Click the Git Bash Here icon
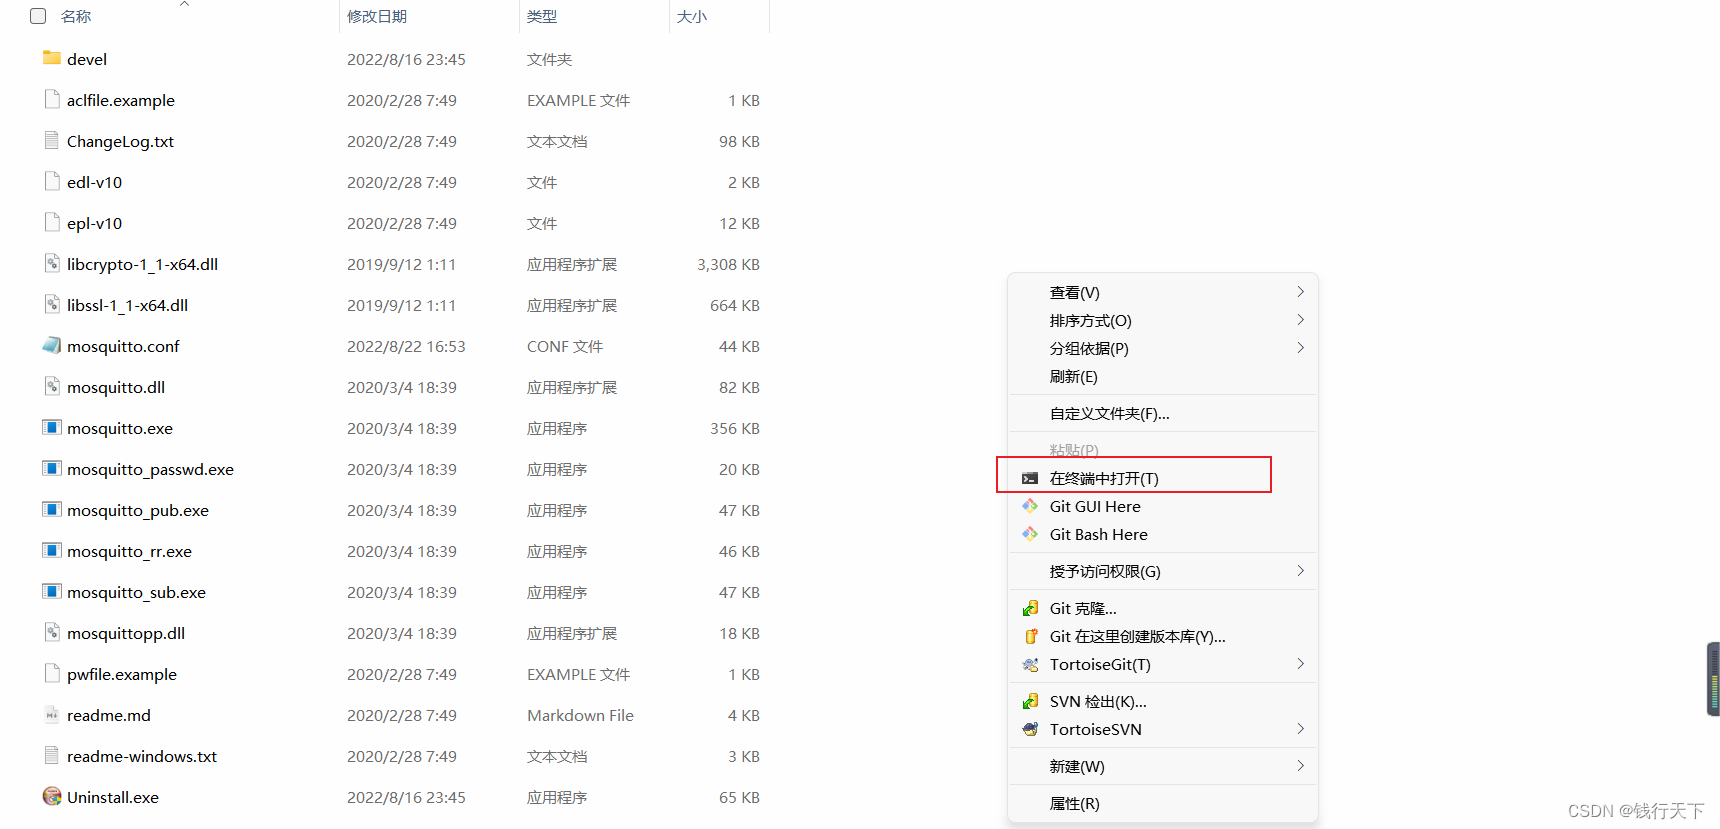The image size is (1720, 829). [x=1030, y=534]
